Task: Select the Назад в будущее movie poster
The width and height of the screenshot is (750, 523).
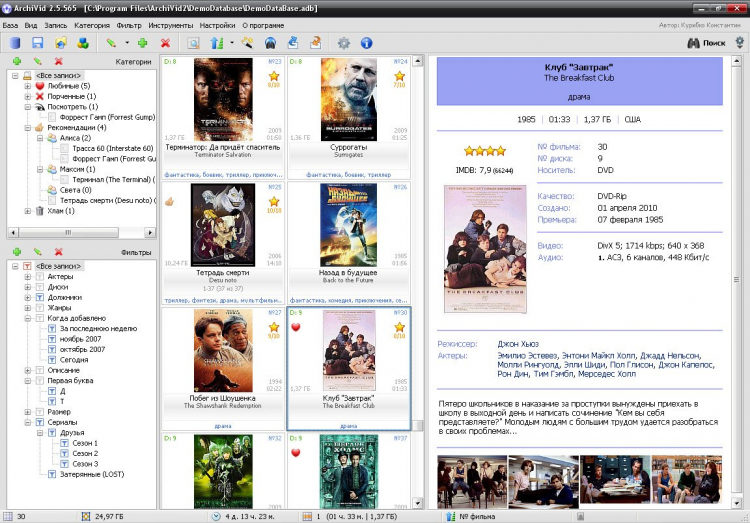Action: coord(348,225)
